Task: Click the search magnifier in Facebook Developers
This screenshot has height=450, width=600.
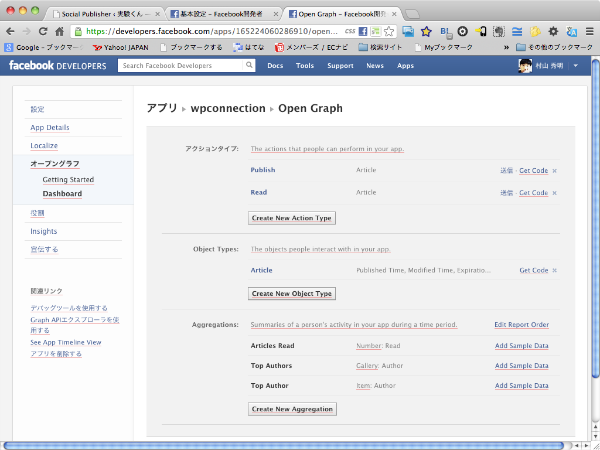Action: (249, 65)
